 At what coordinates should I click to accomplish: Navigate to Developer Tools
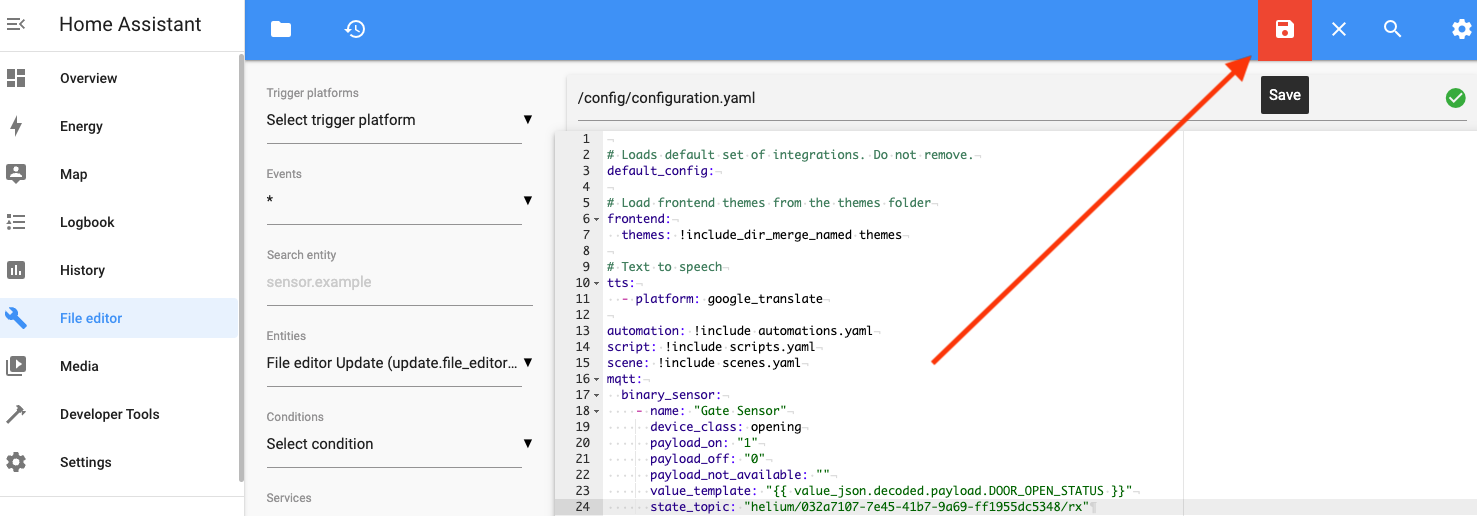pos(109,414)
